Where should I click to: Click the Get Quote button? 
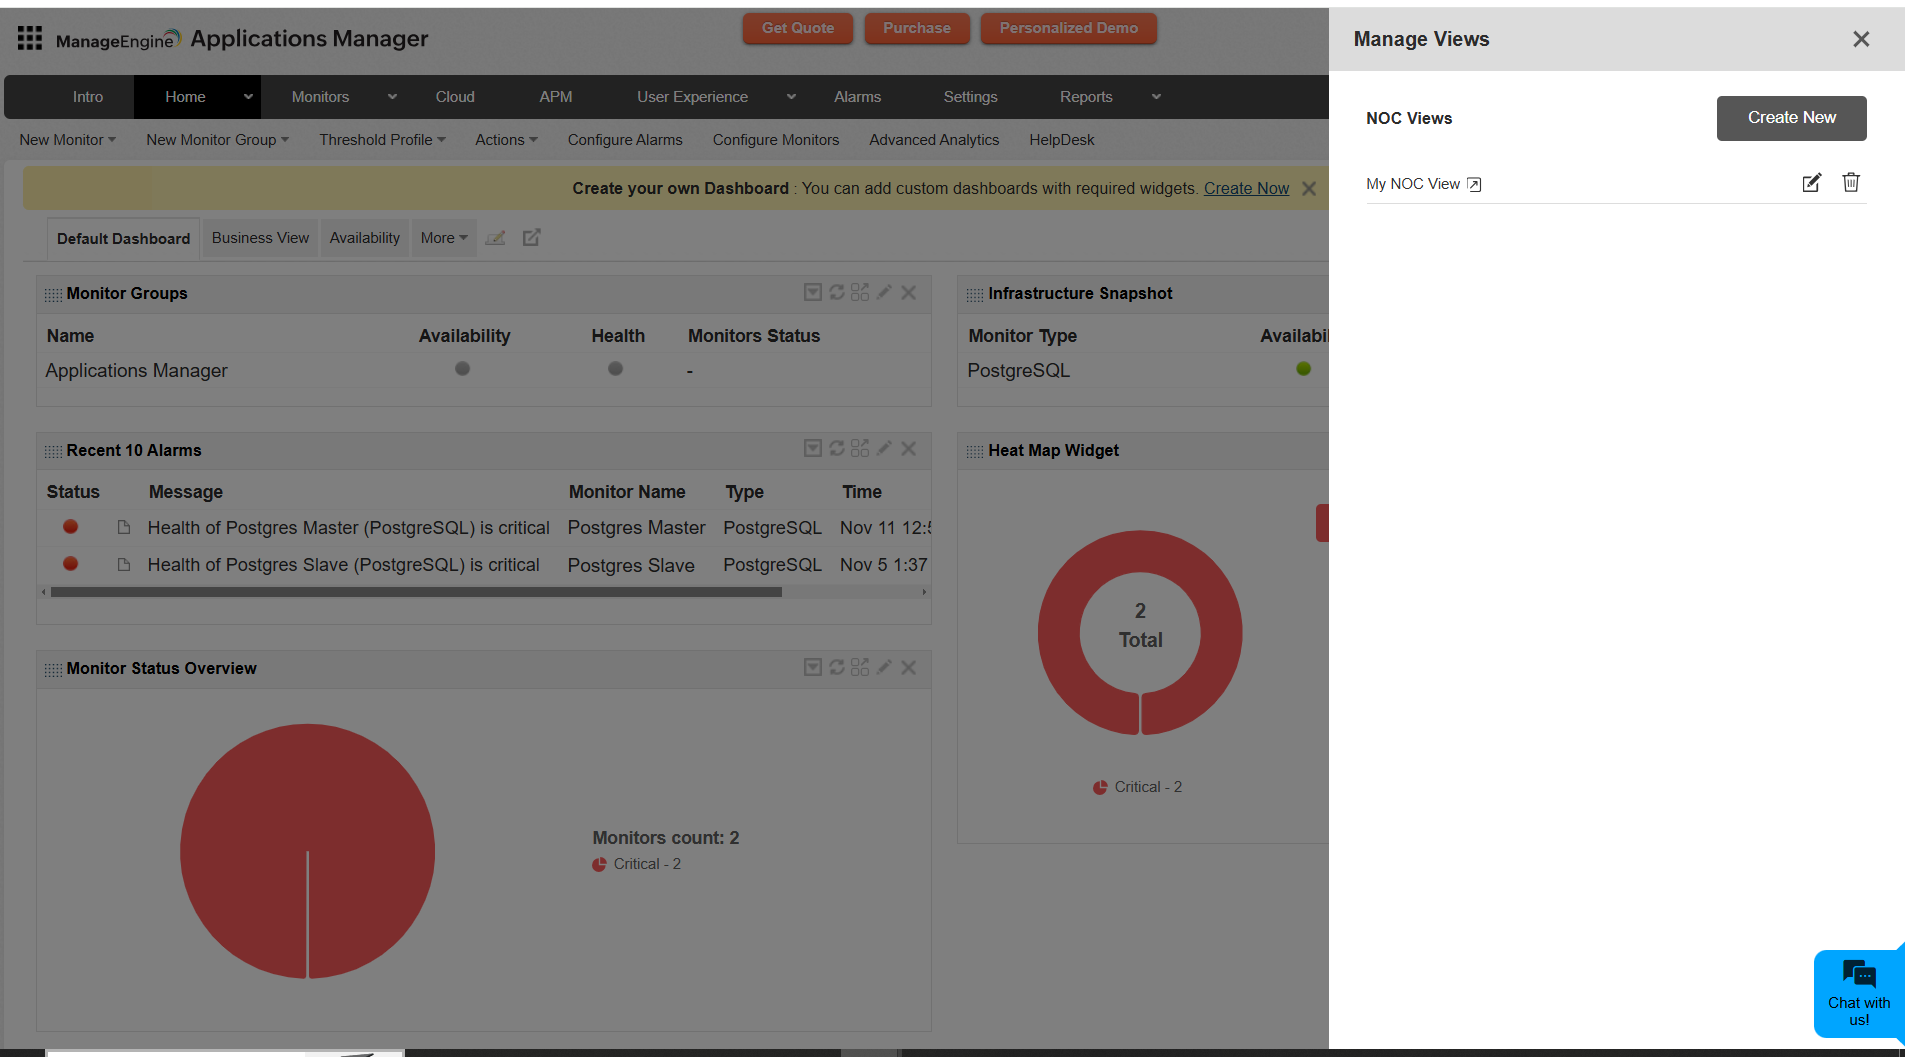(x=798, y=28)
